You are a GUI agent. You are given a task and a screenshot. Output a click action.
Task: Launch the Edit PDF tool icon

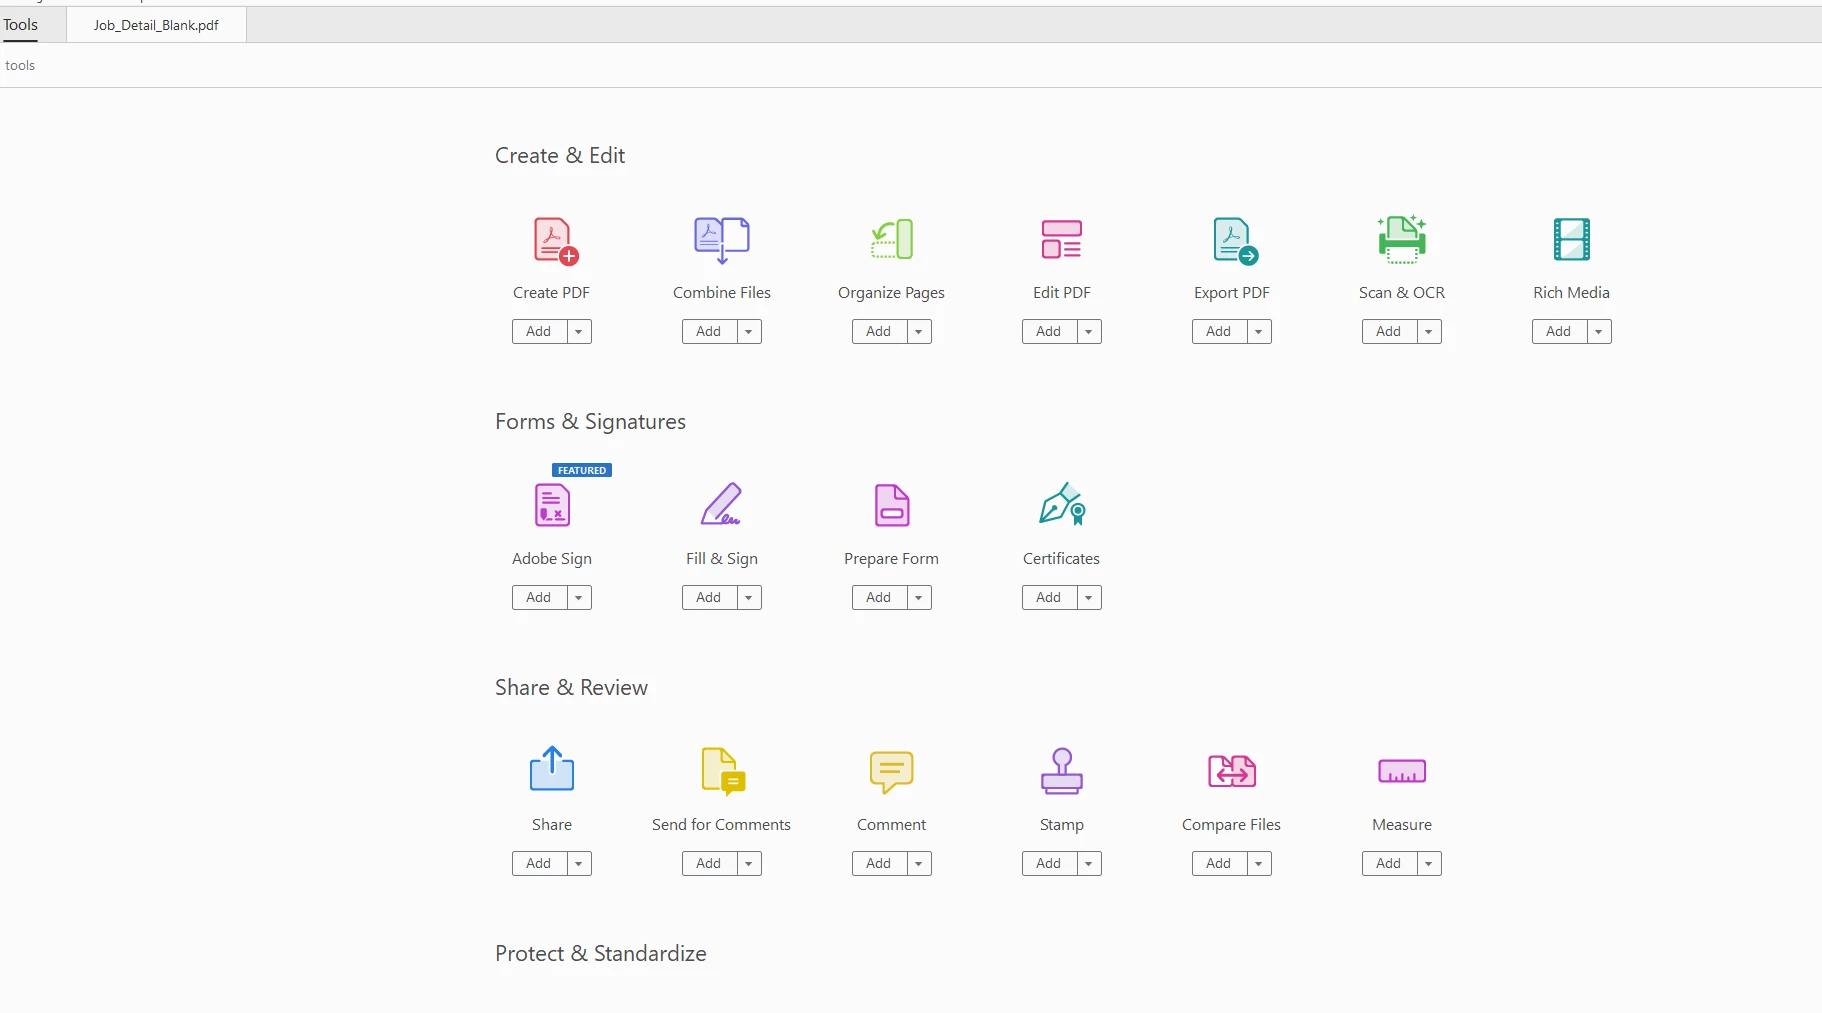pos(1062,239)
